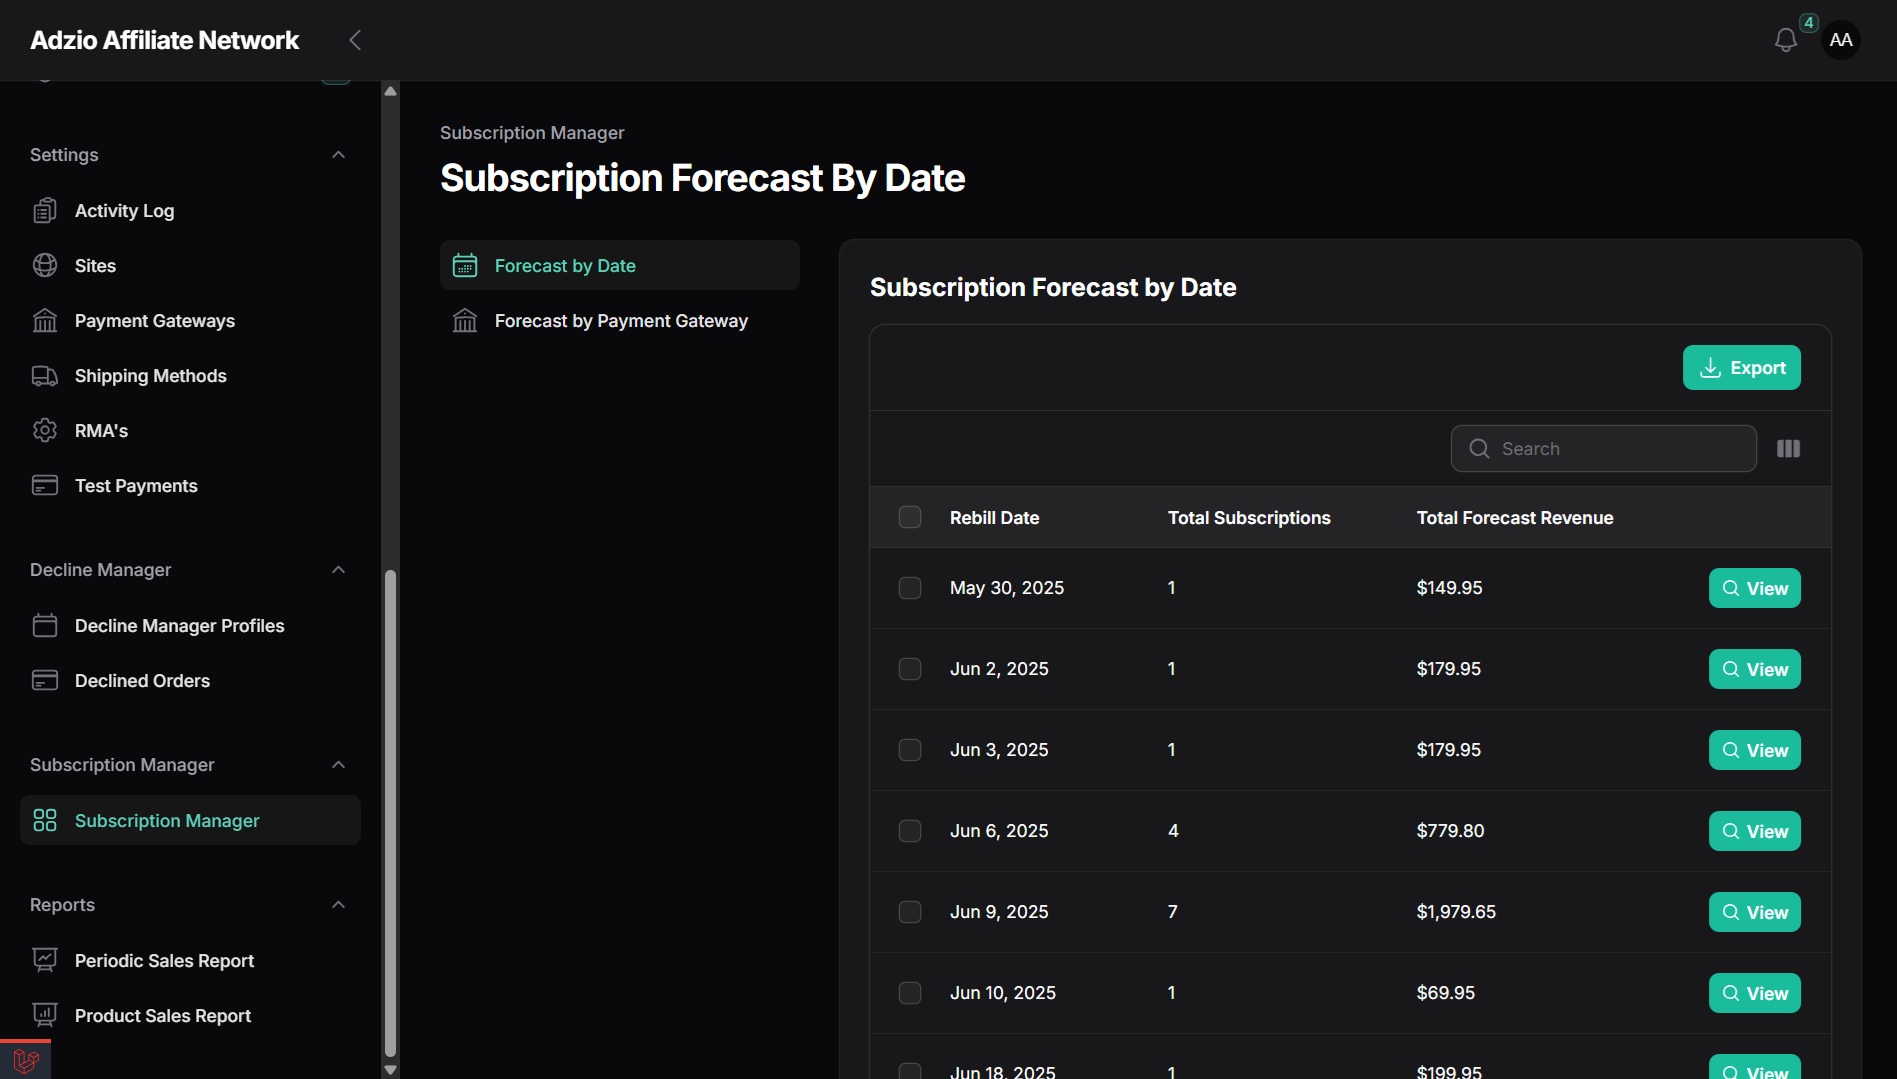Click the AA user avatar

pos(1840,40)
